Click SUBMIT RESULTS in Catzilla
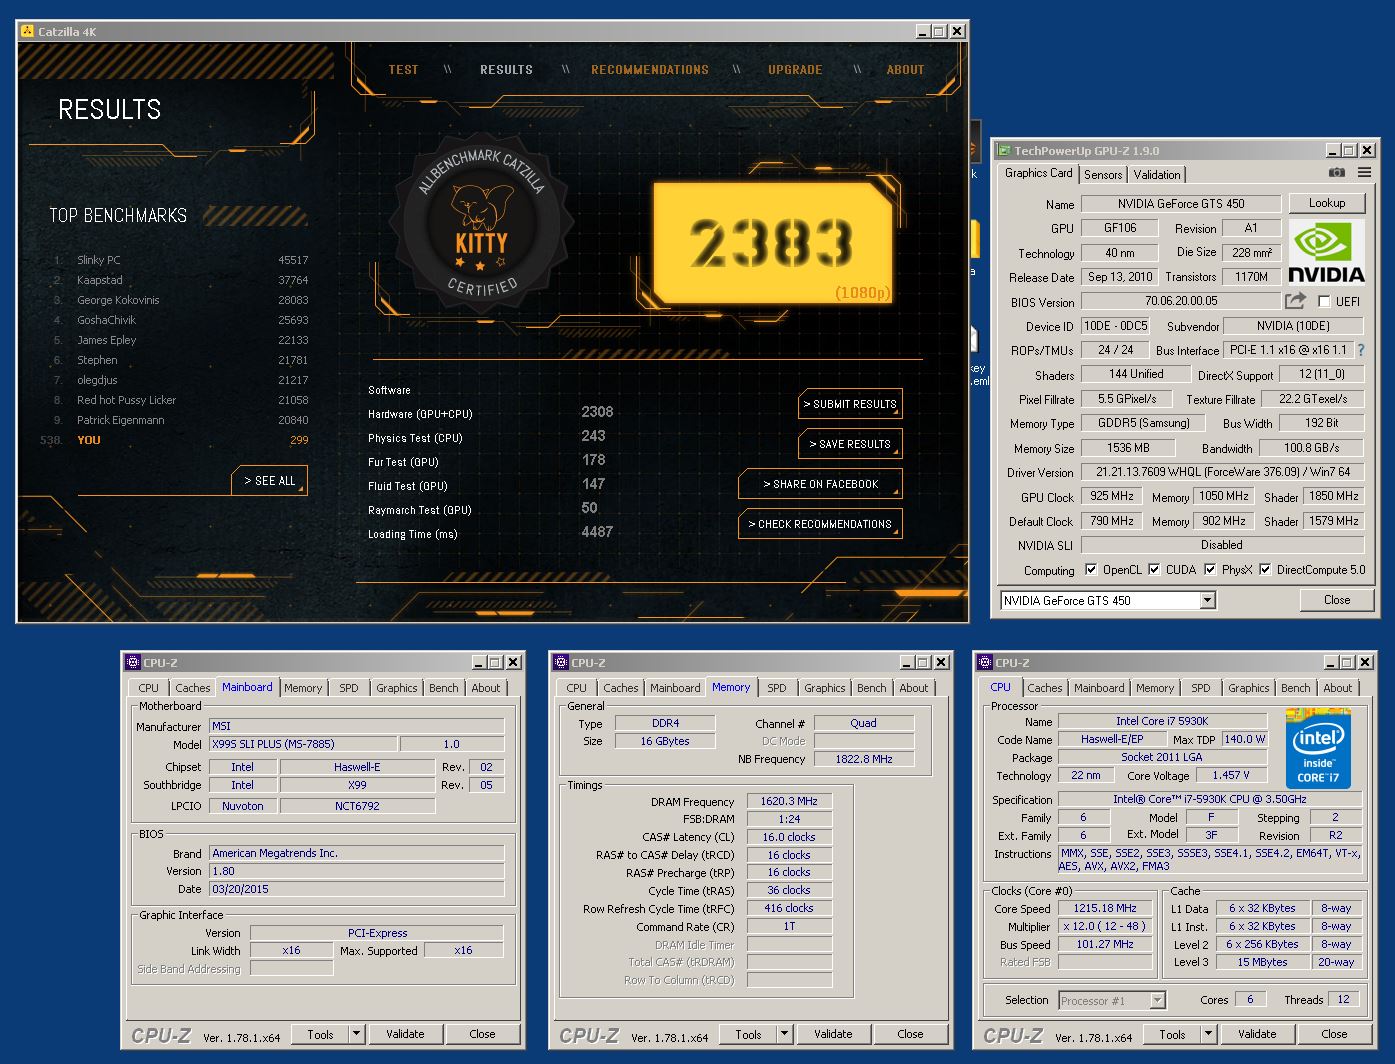The height and width of the screenshot is (1064, 1395). [851, 404]
